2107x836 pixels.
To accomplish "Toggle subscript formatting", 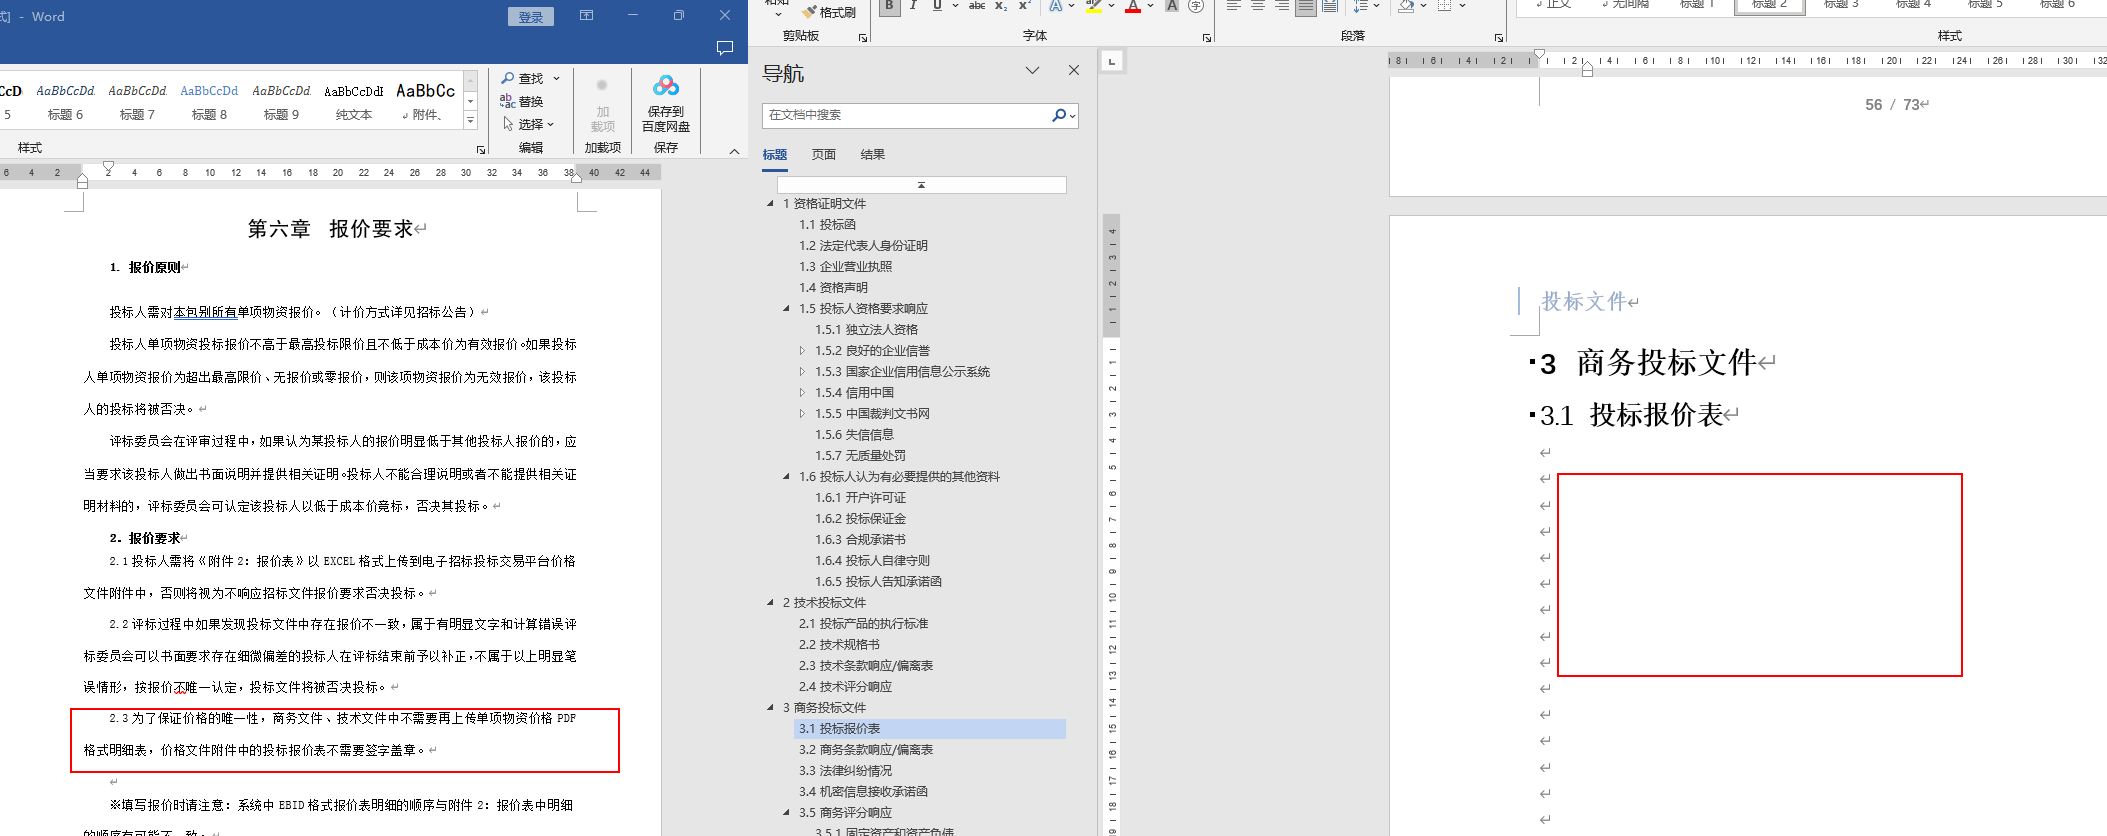I will pos(1000,6).
